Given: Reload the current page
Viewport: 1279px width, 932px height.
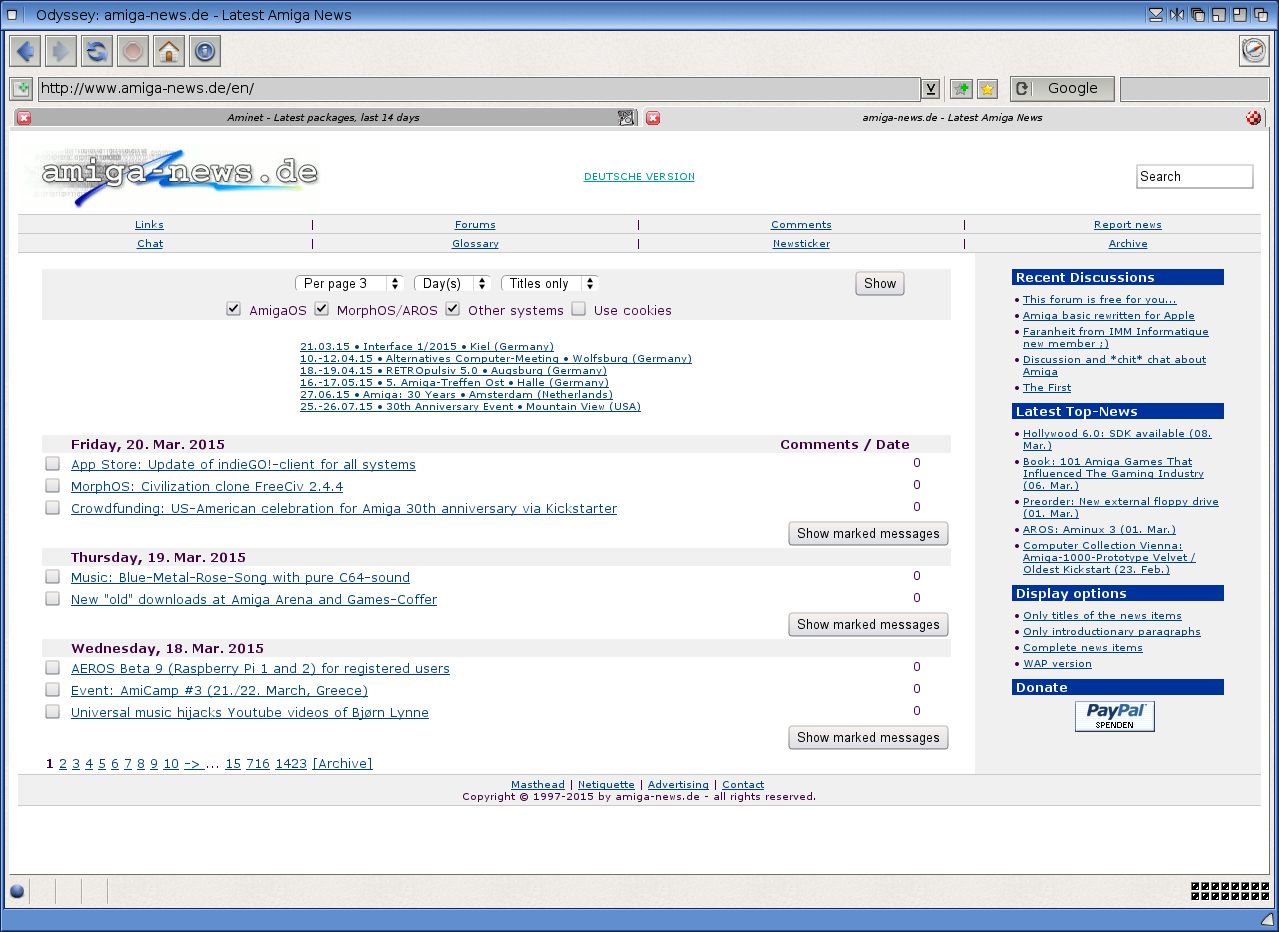Looking at the screenshot, I should 97,51.
